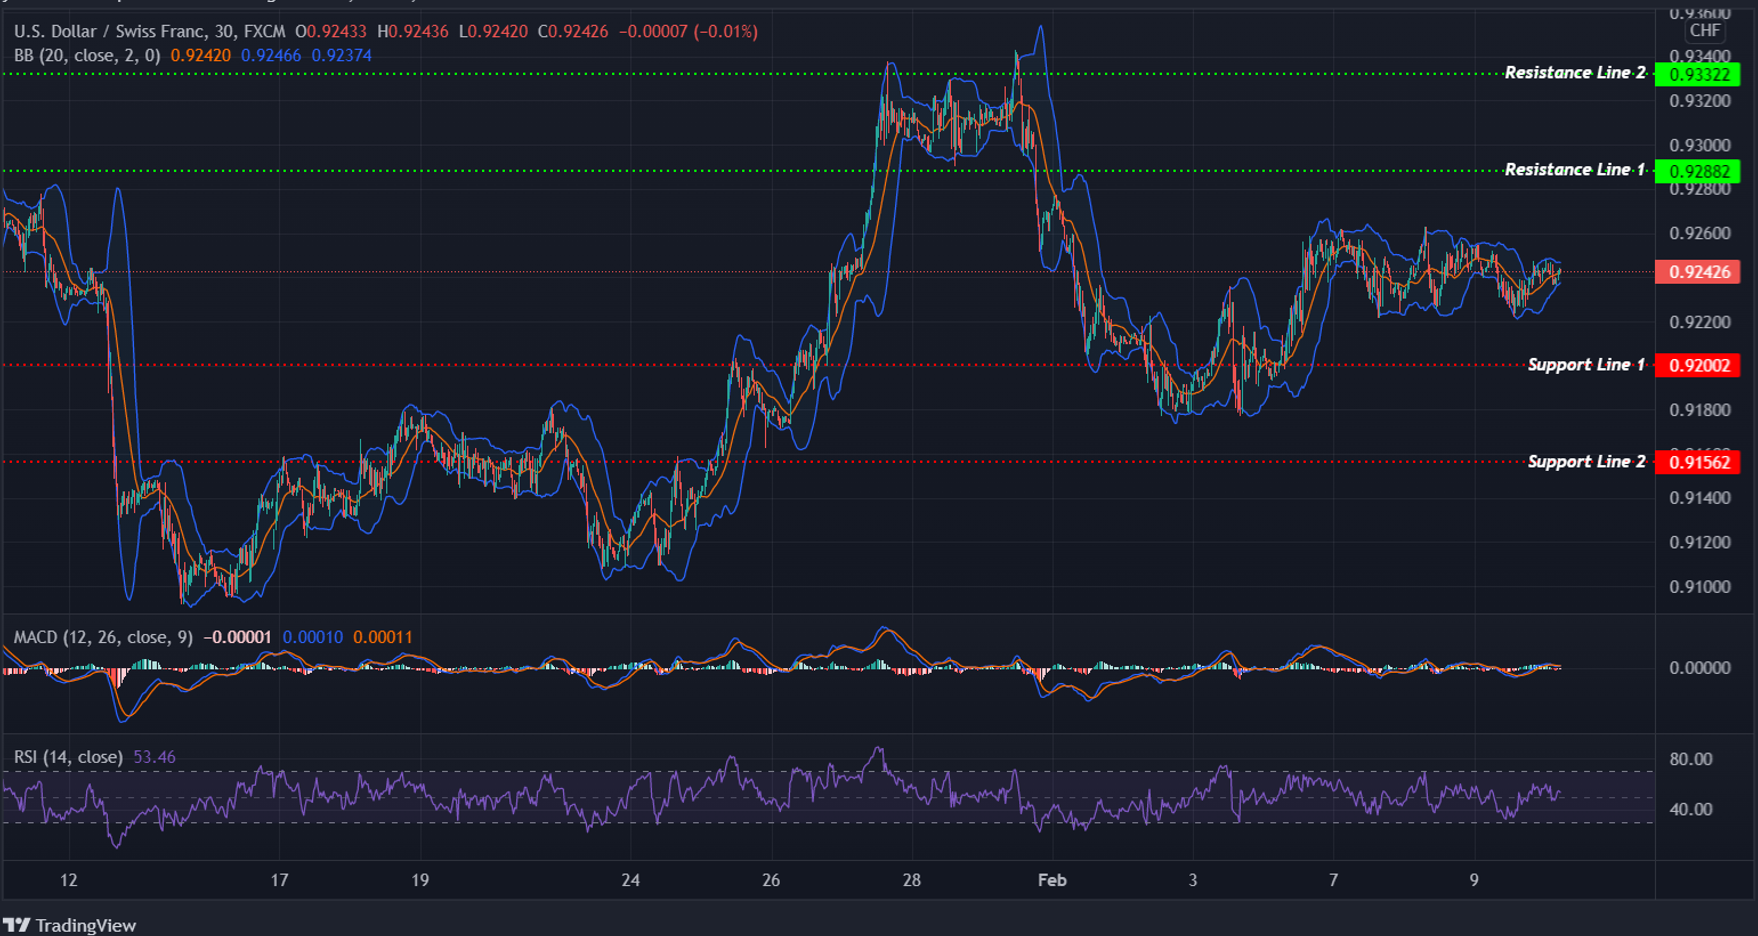Click the RSI value 53.46

154,757
